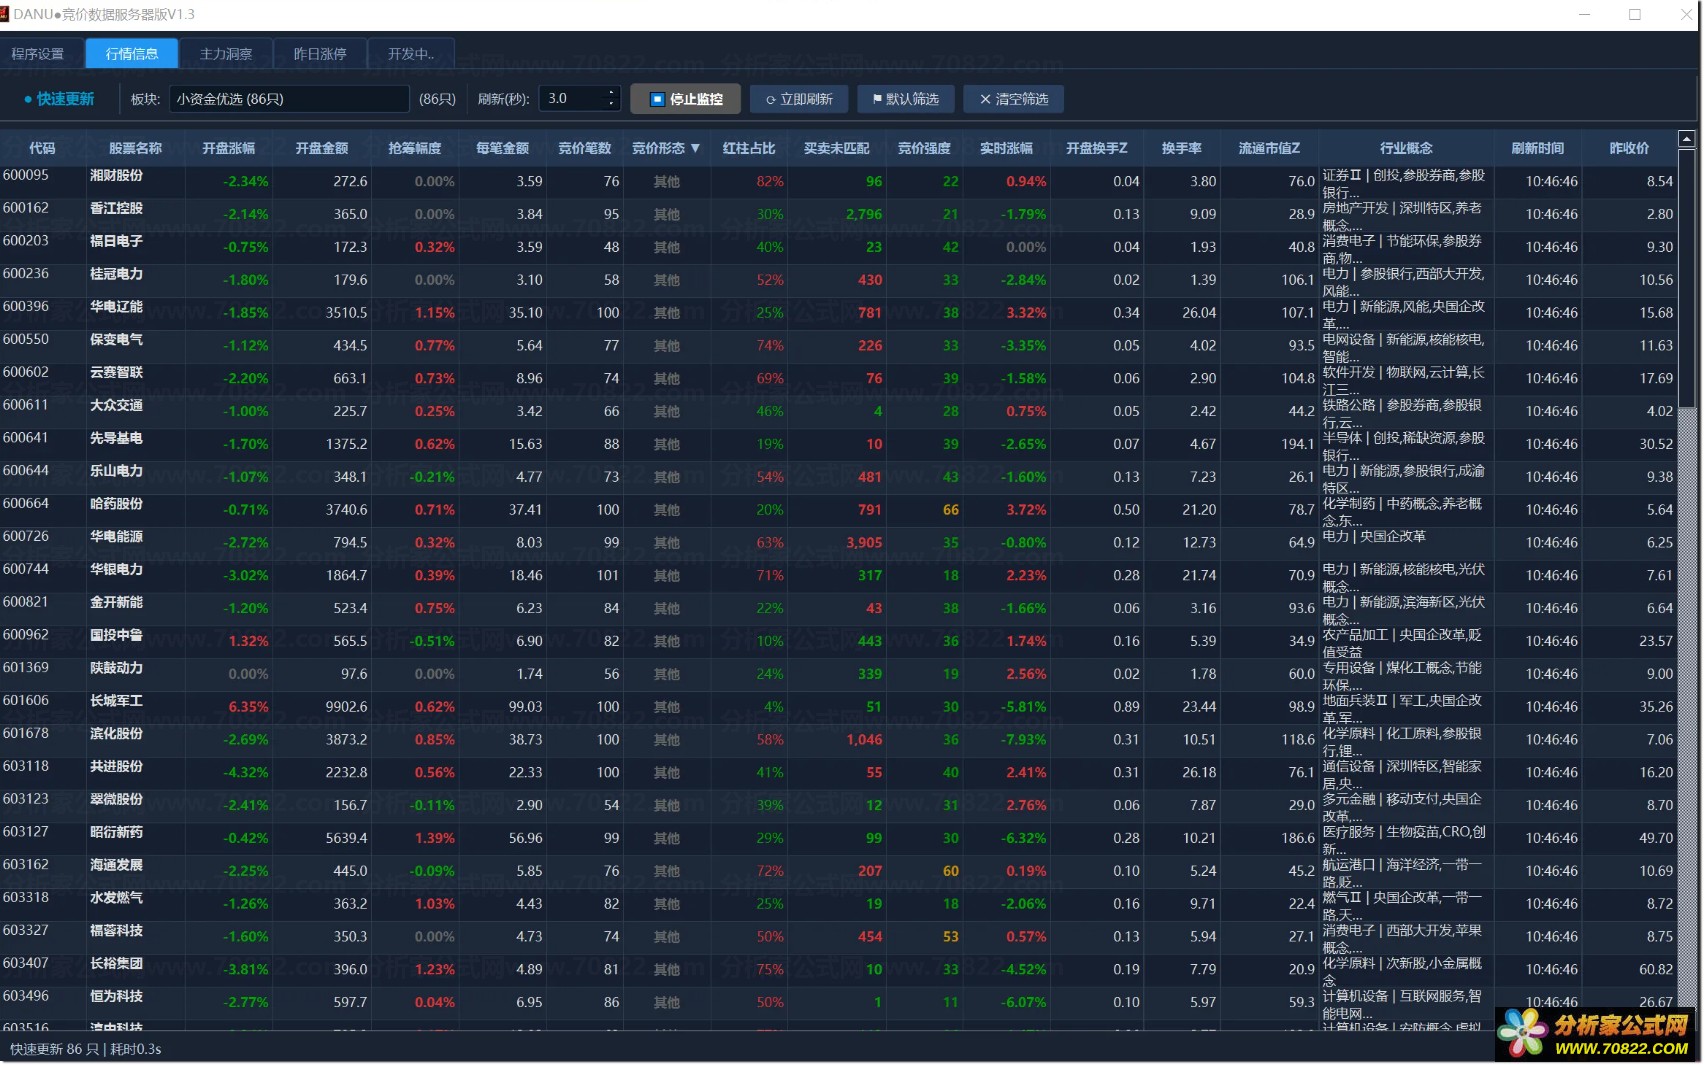Click the vertical scrollbar thumb
This screenshot has width=1705, height=1065.
tap(1687, 278)
